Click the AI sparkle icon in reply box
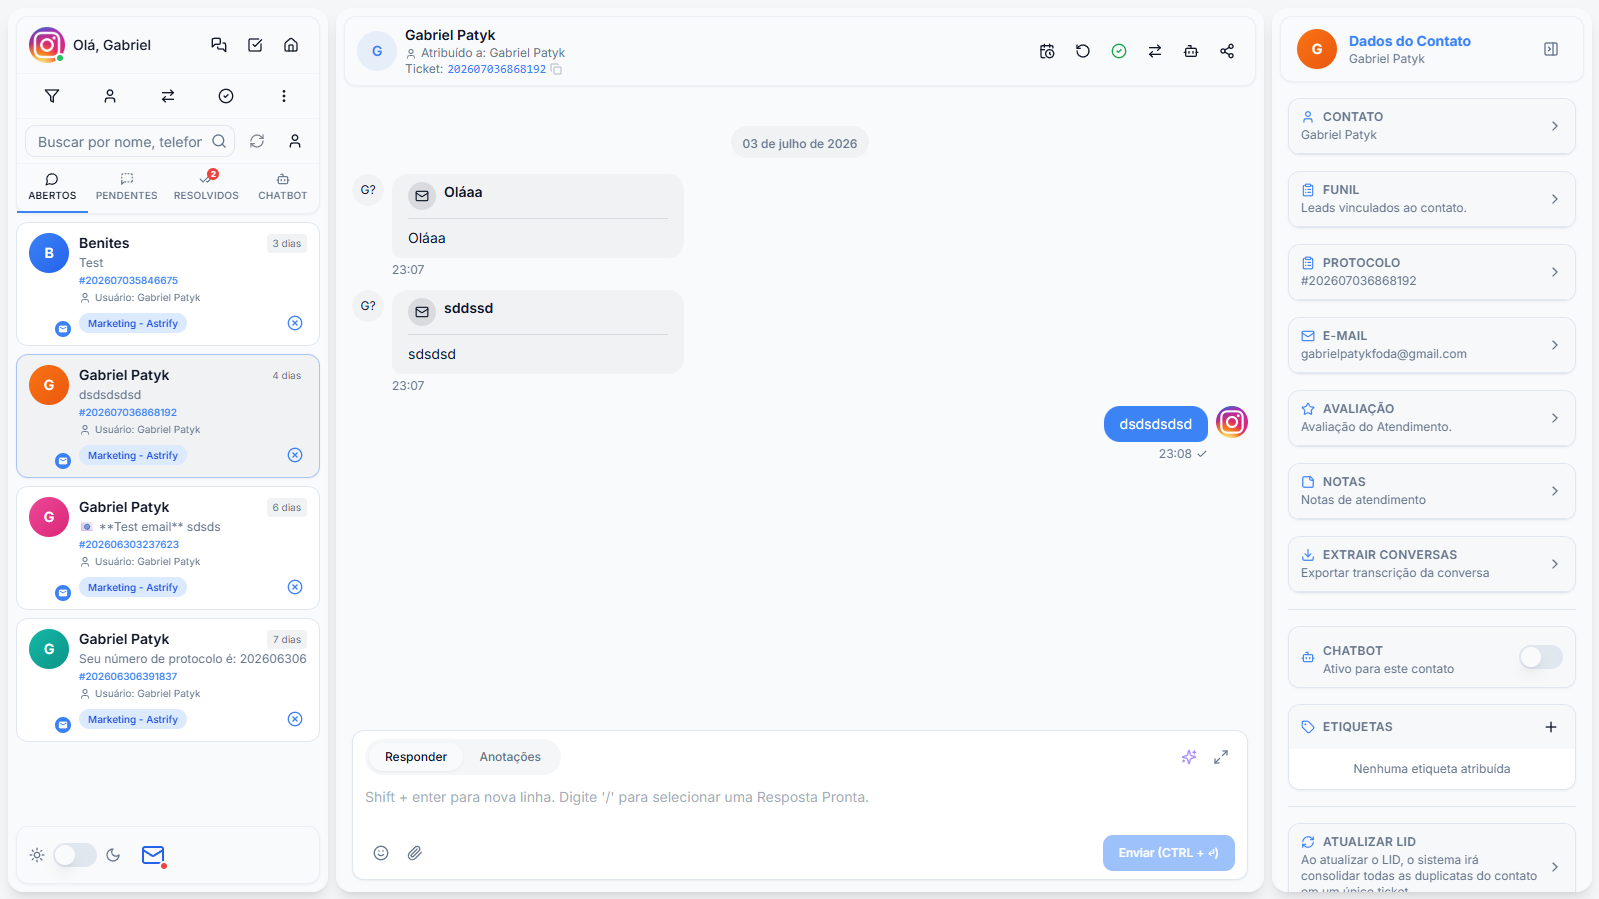The image size is (1599, 899). [x=1189, y=757]
